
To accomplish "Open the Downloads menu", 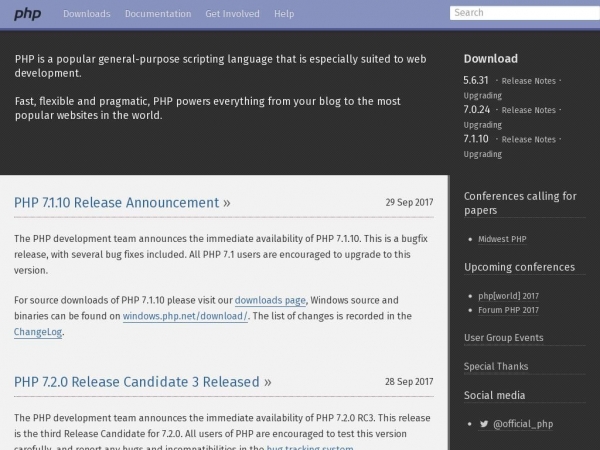I will [87, 14].
